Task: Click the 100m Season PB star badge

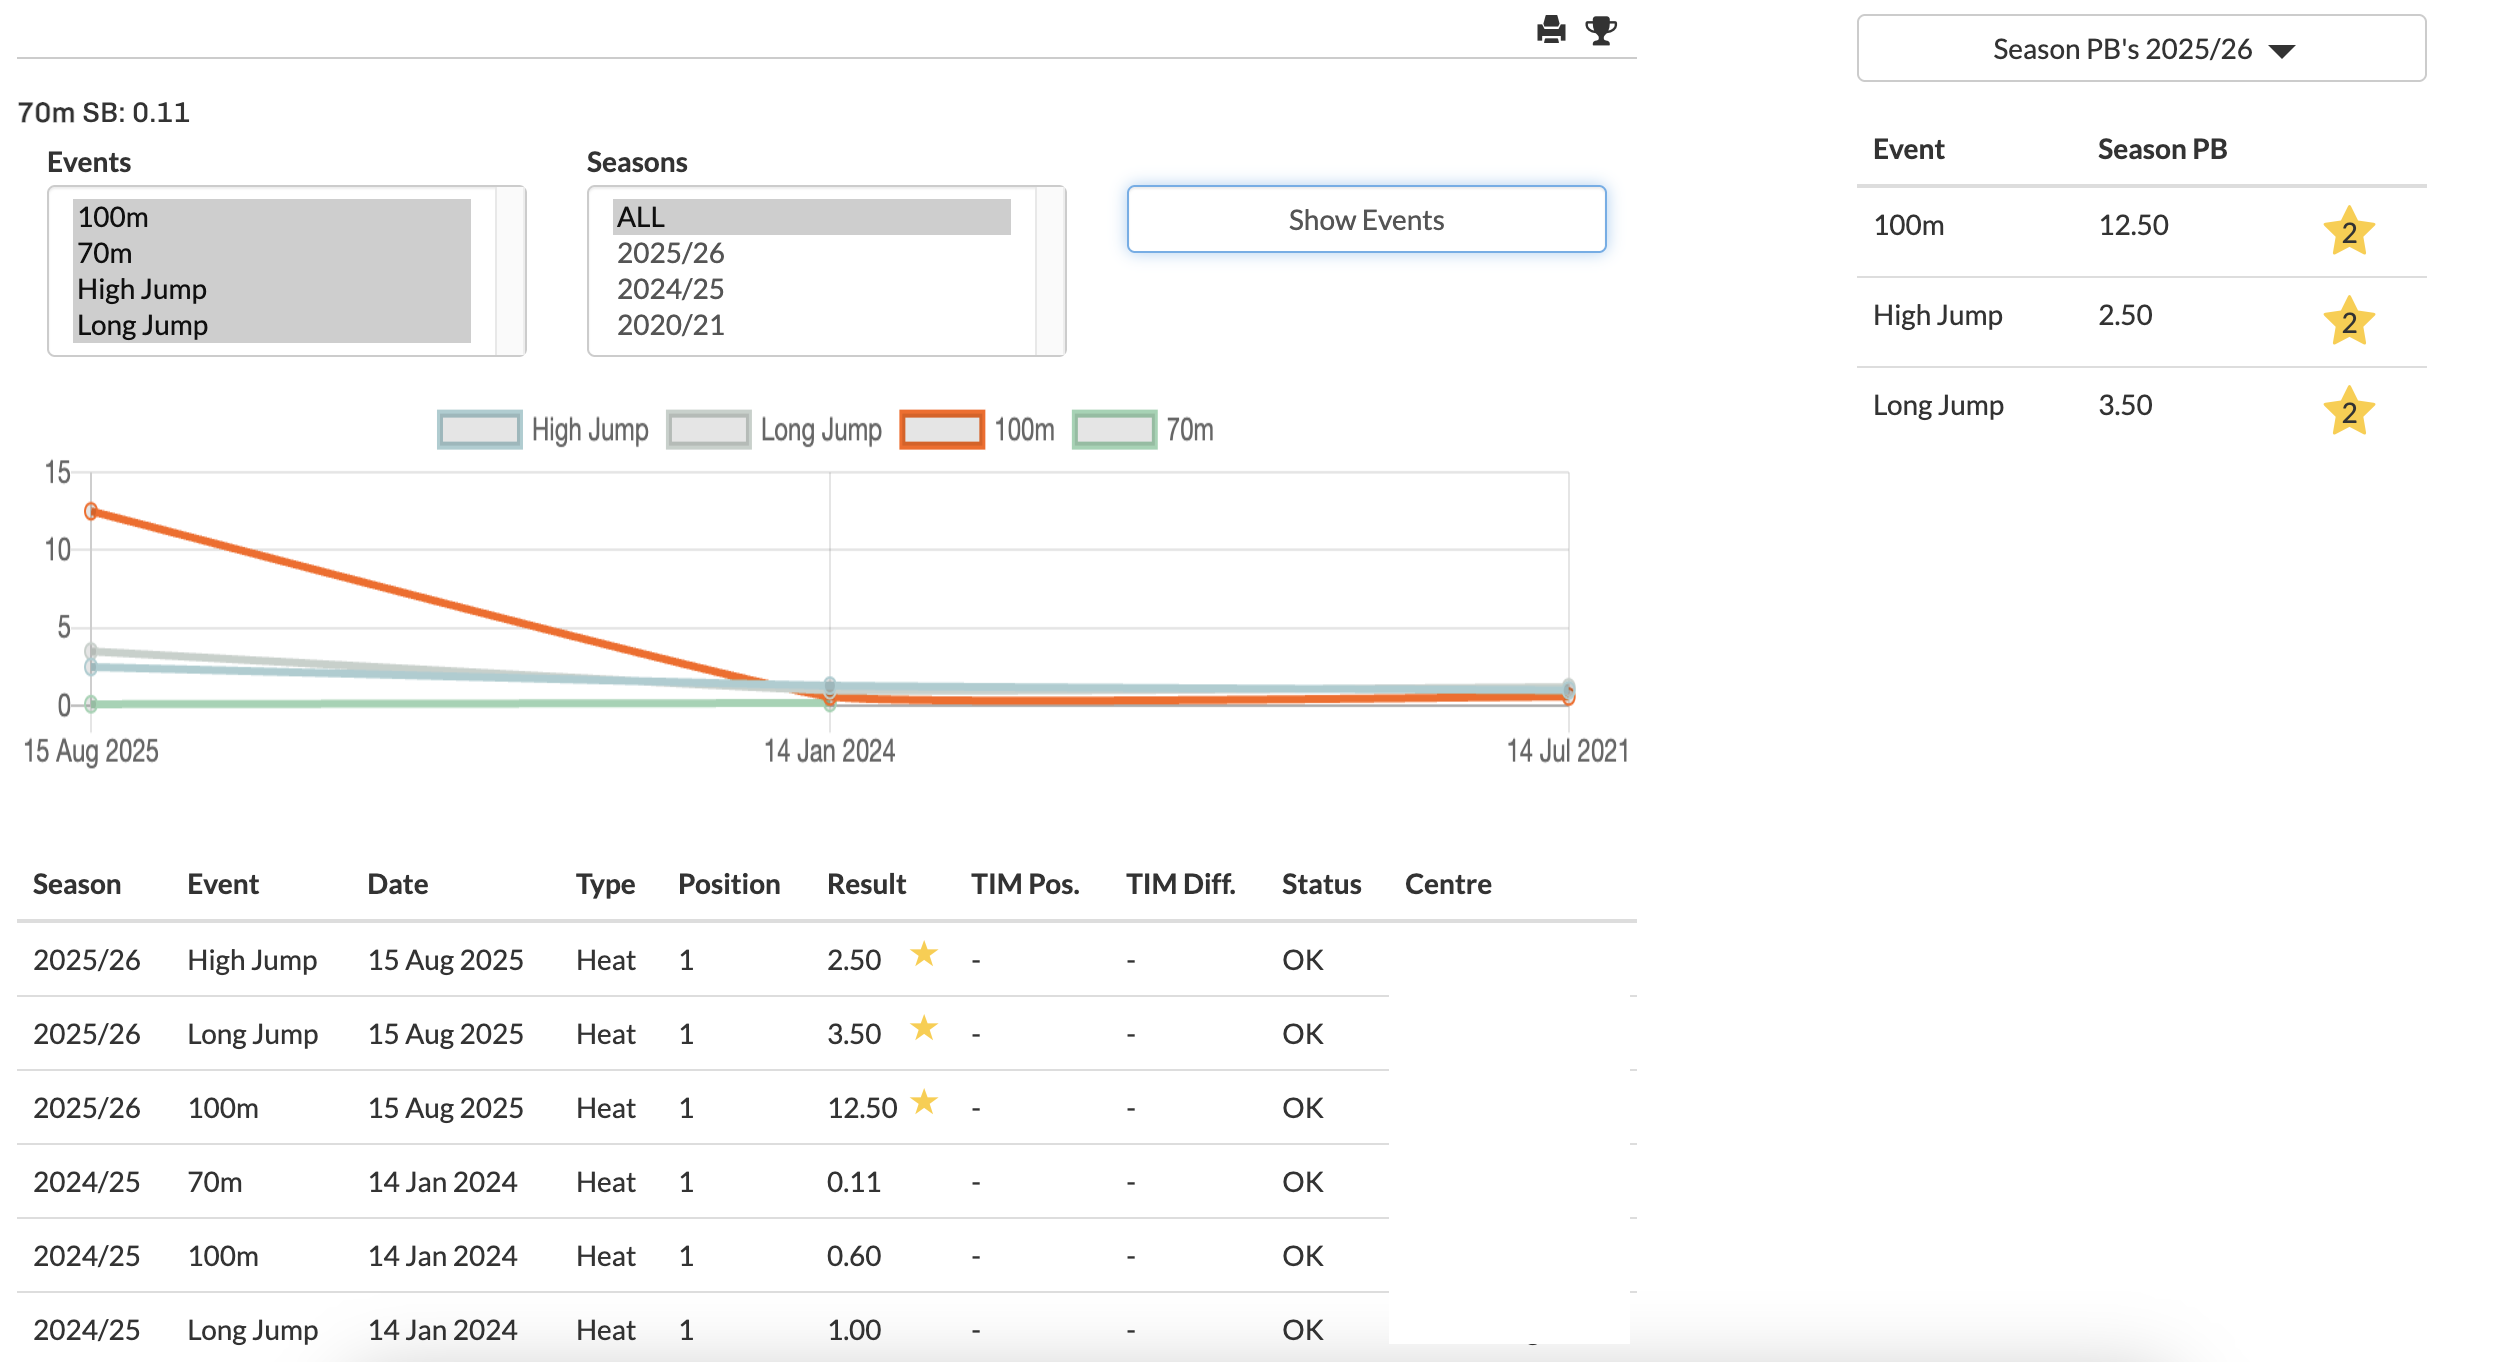Action: tap(2348, 232)
